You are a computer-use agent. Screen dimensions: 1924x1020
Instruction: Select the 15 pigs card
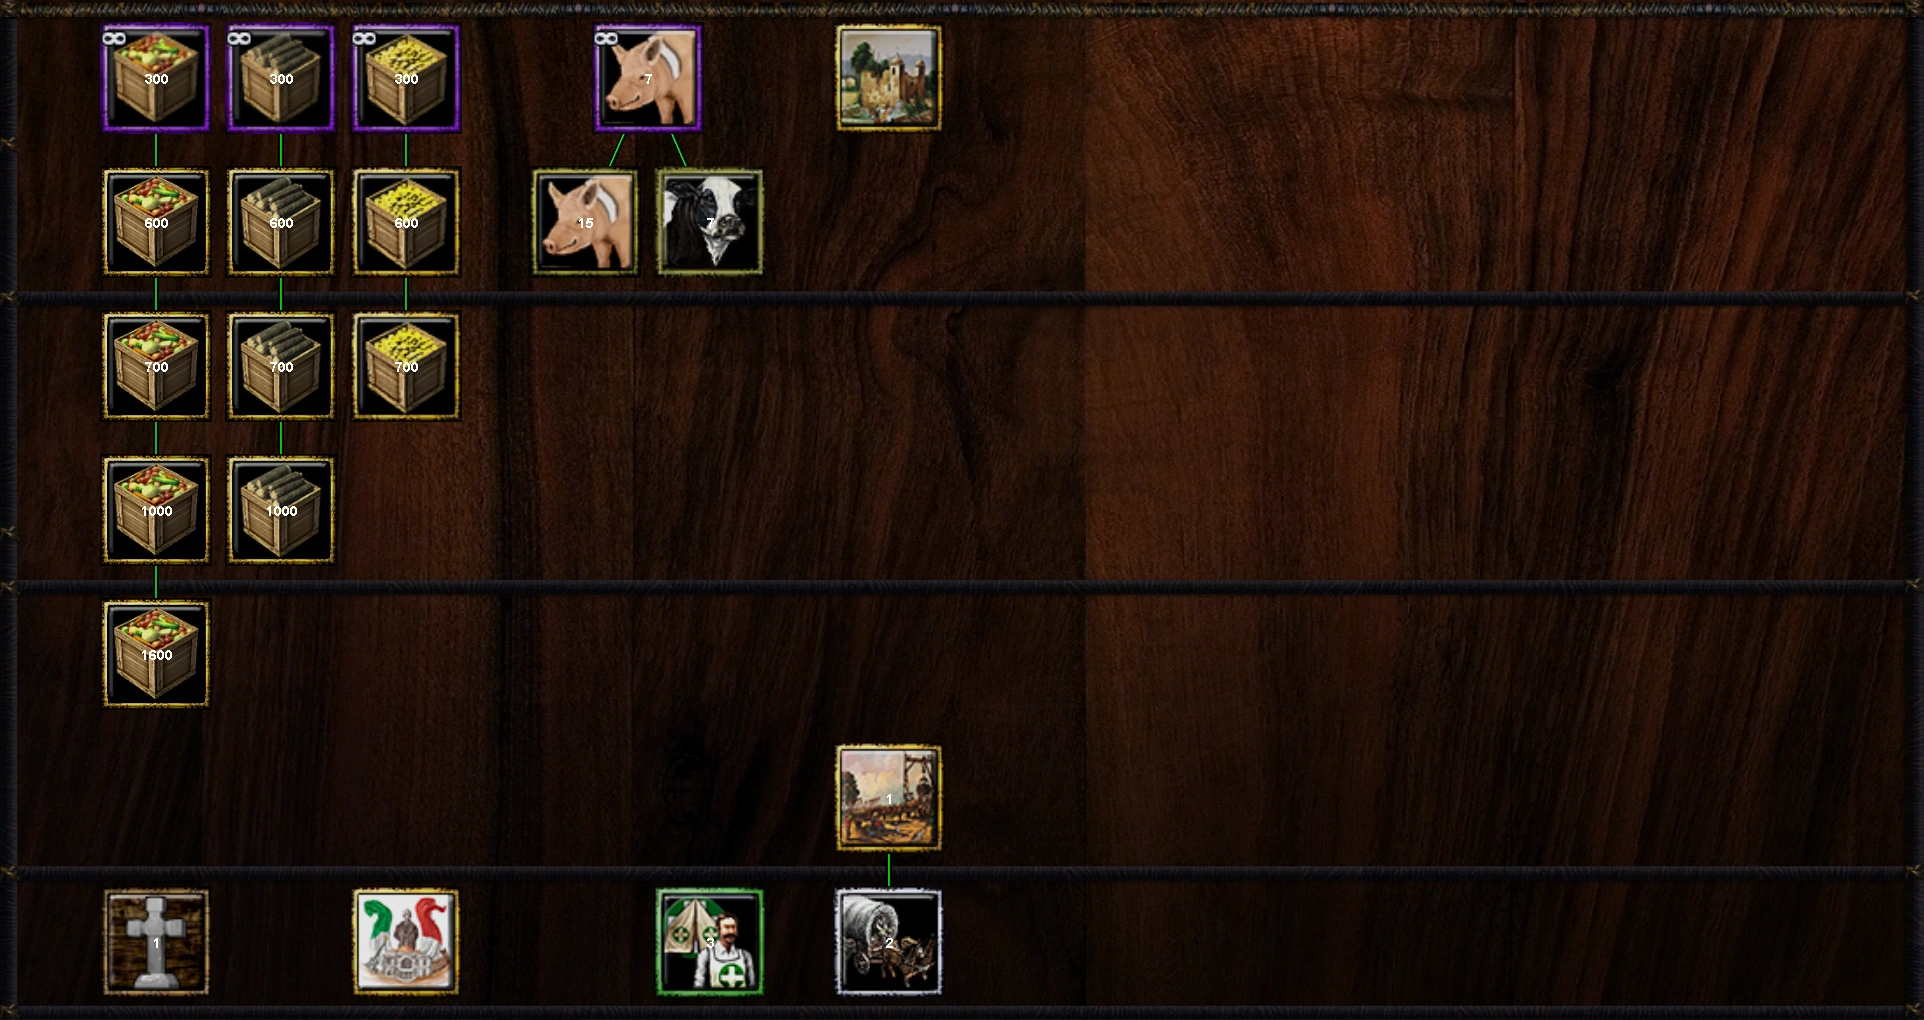click(x=585, y=222)
